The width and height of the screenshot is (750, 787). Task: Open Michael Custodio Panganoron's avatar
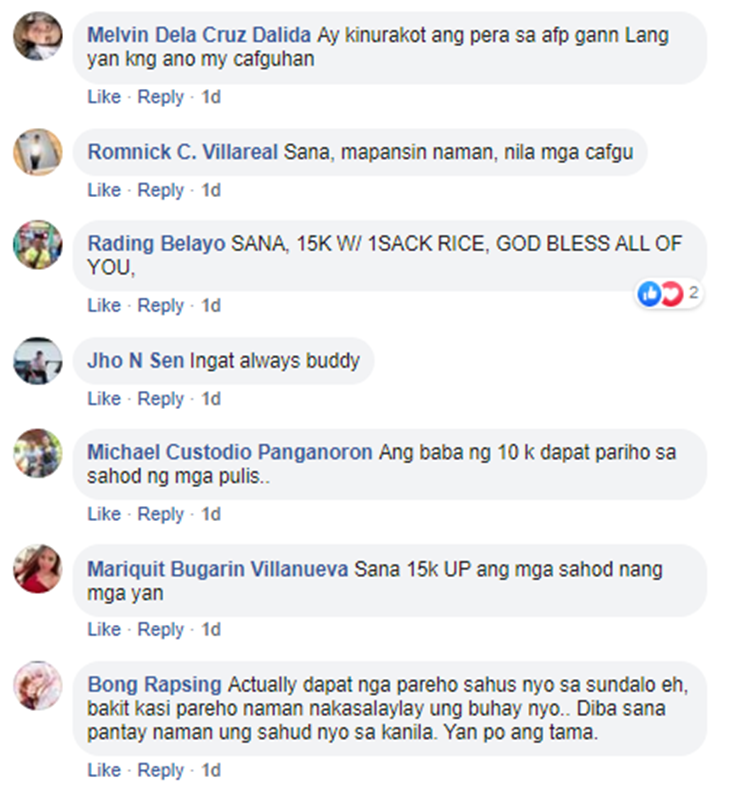tap(38, 453)
